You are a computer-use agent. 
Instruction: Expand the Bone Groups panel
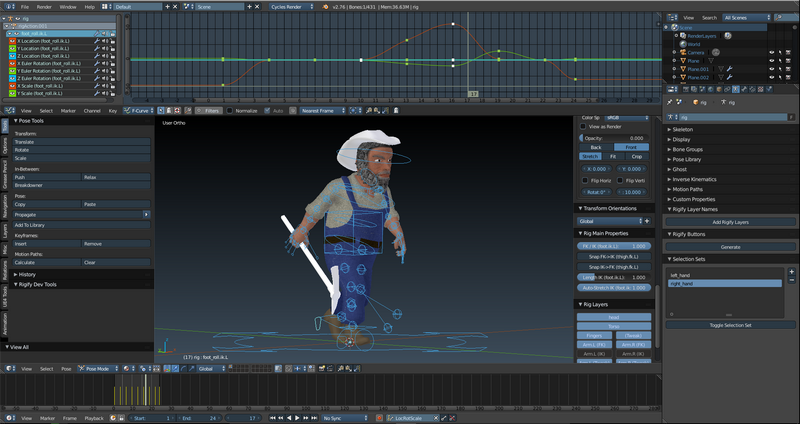(687, 149)
